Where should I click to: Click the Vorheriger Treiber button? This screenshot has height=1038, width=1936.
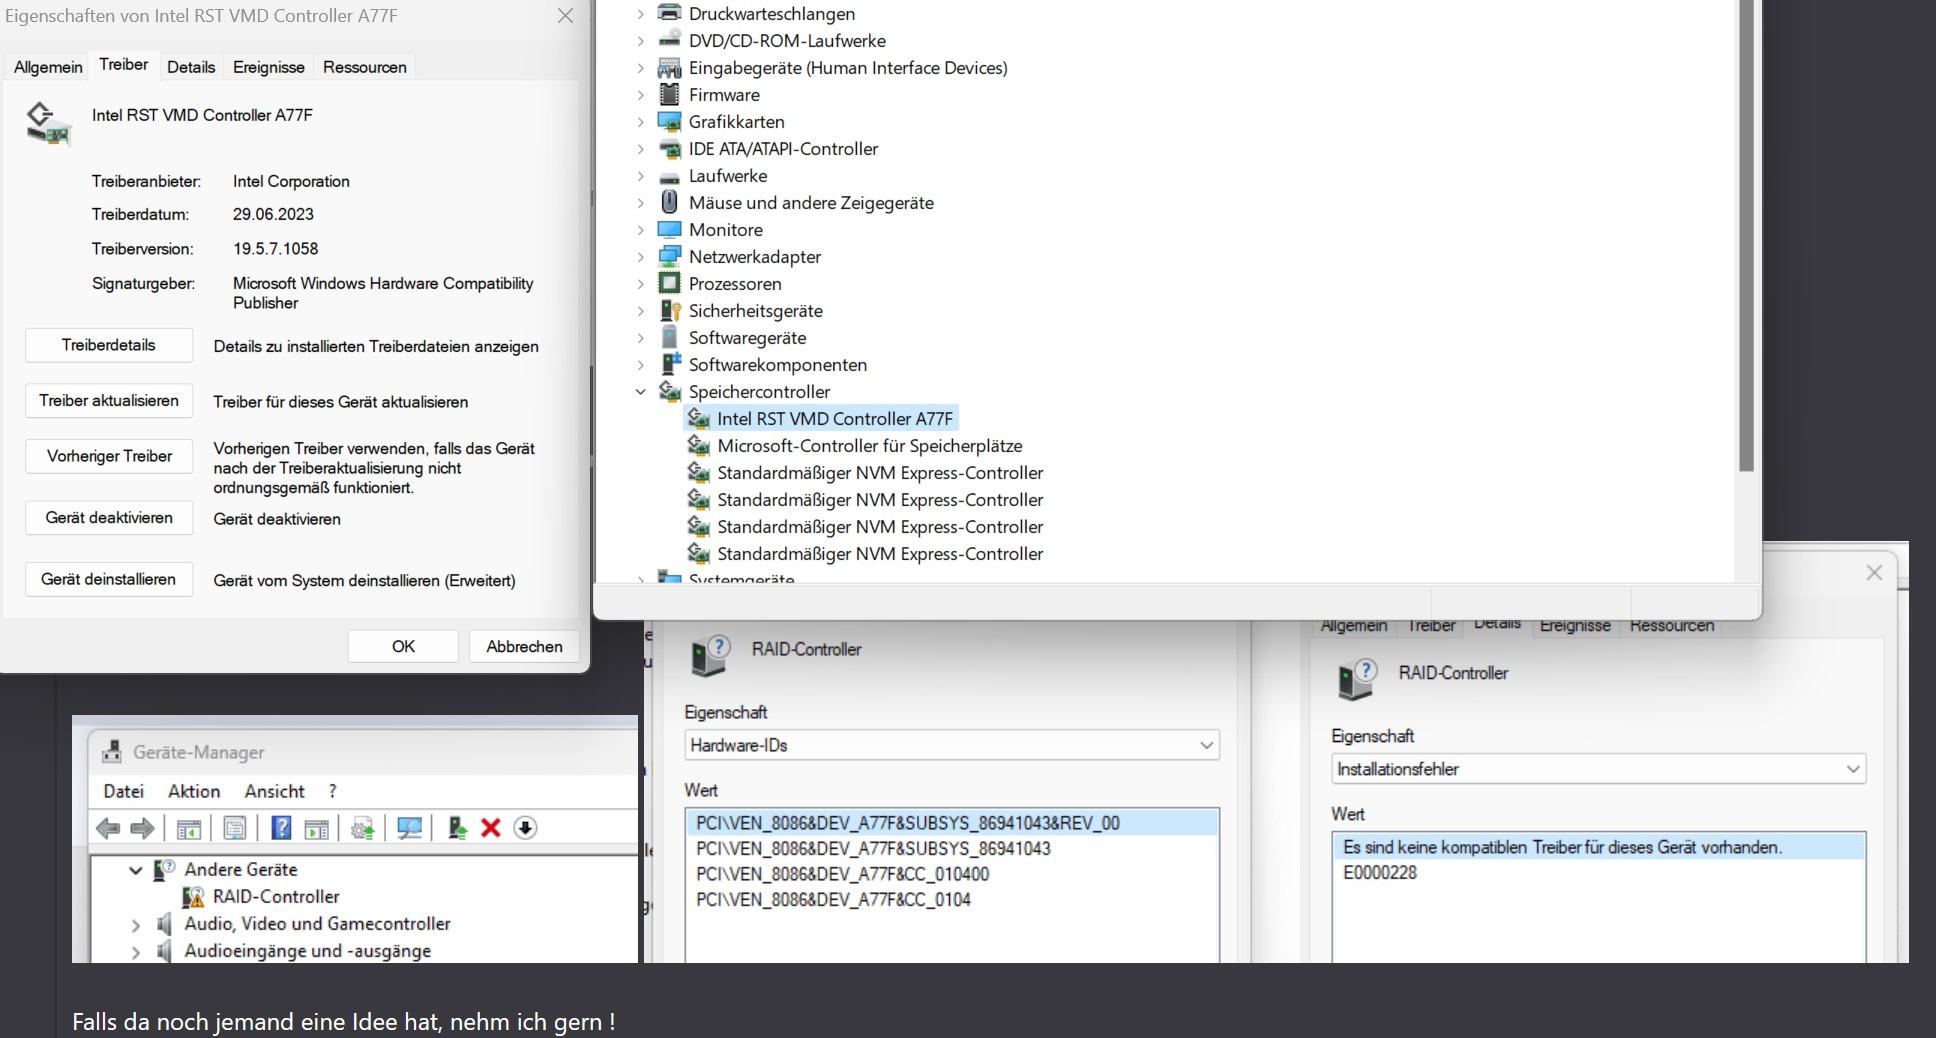[109, 456]
